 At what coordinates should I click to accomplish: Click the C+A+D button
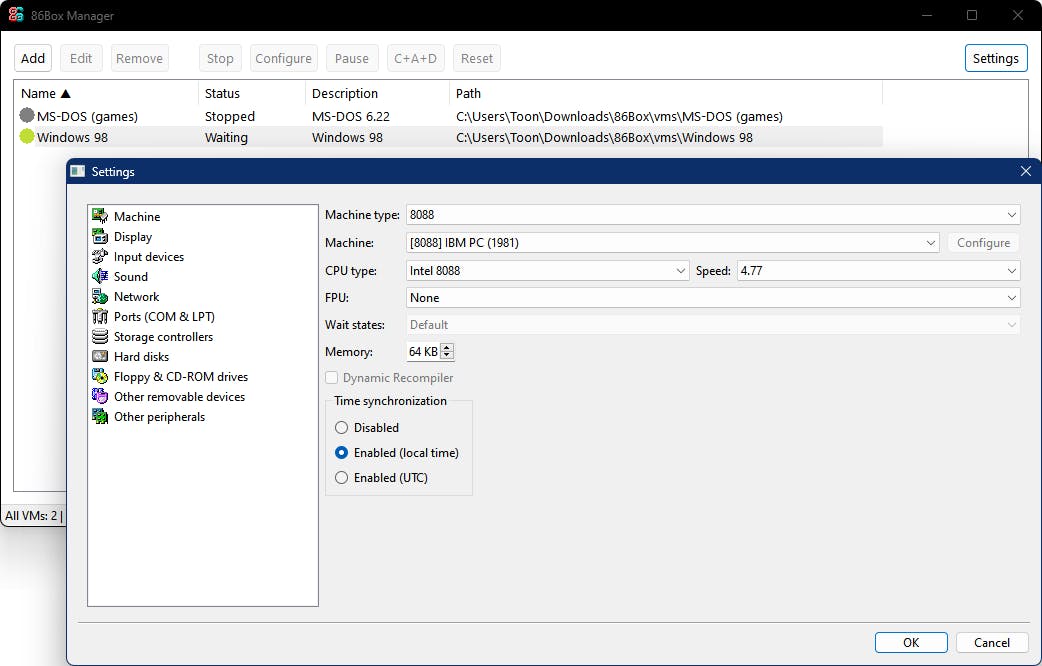pos(415,58)
